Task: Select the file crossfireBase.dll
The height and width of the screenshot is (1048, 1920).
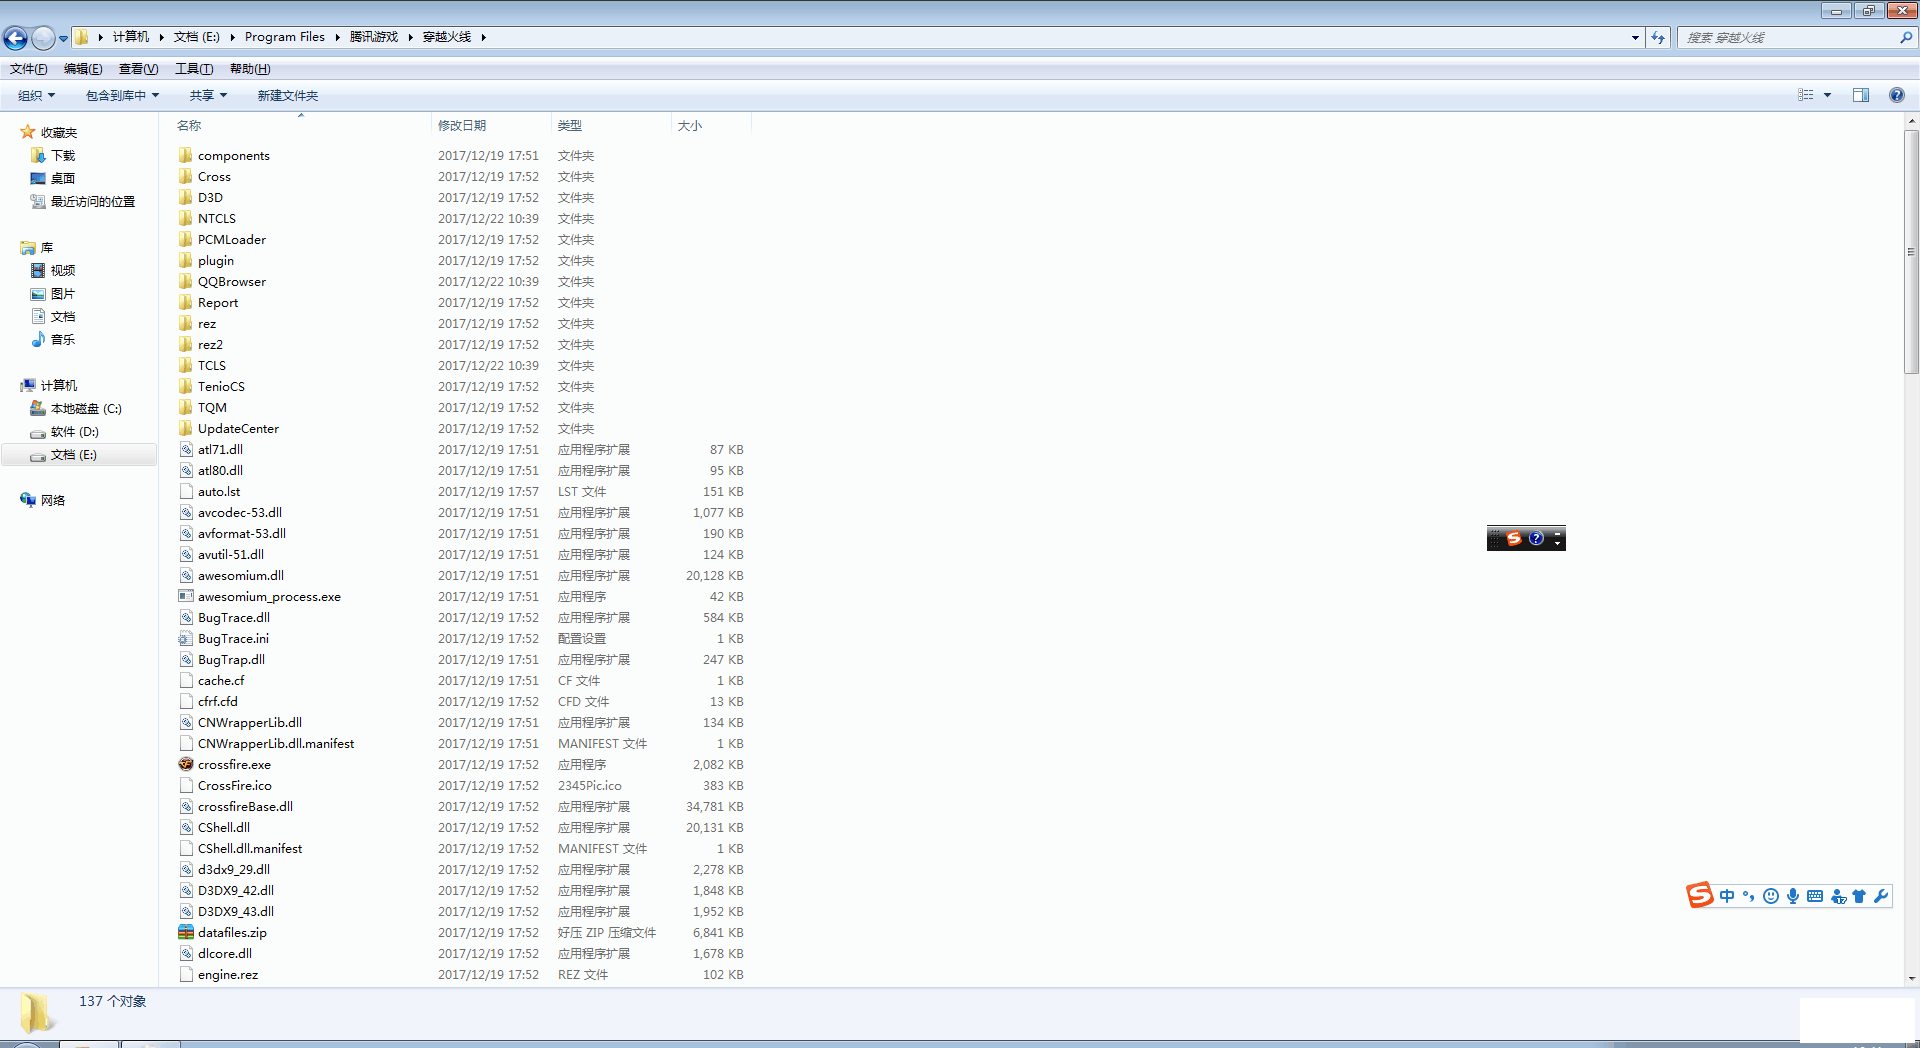Action: pyautogui.click(x=246, y=806)
